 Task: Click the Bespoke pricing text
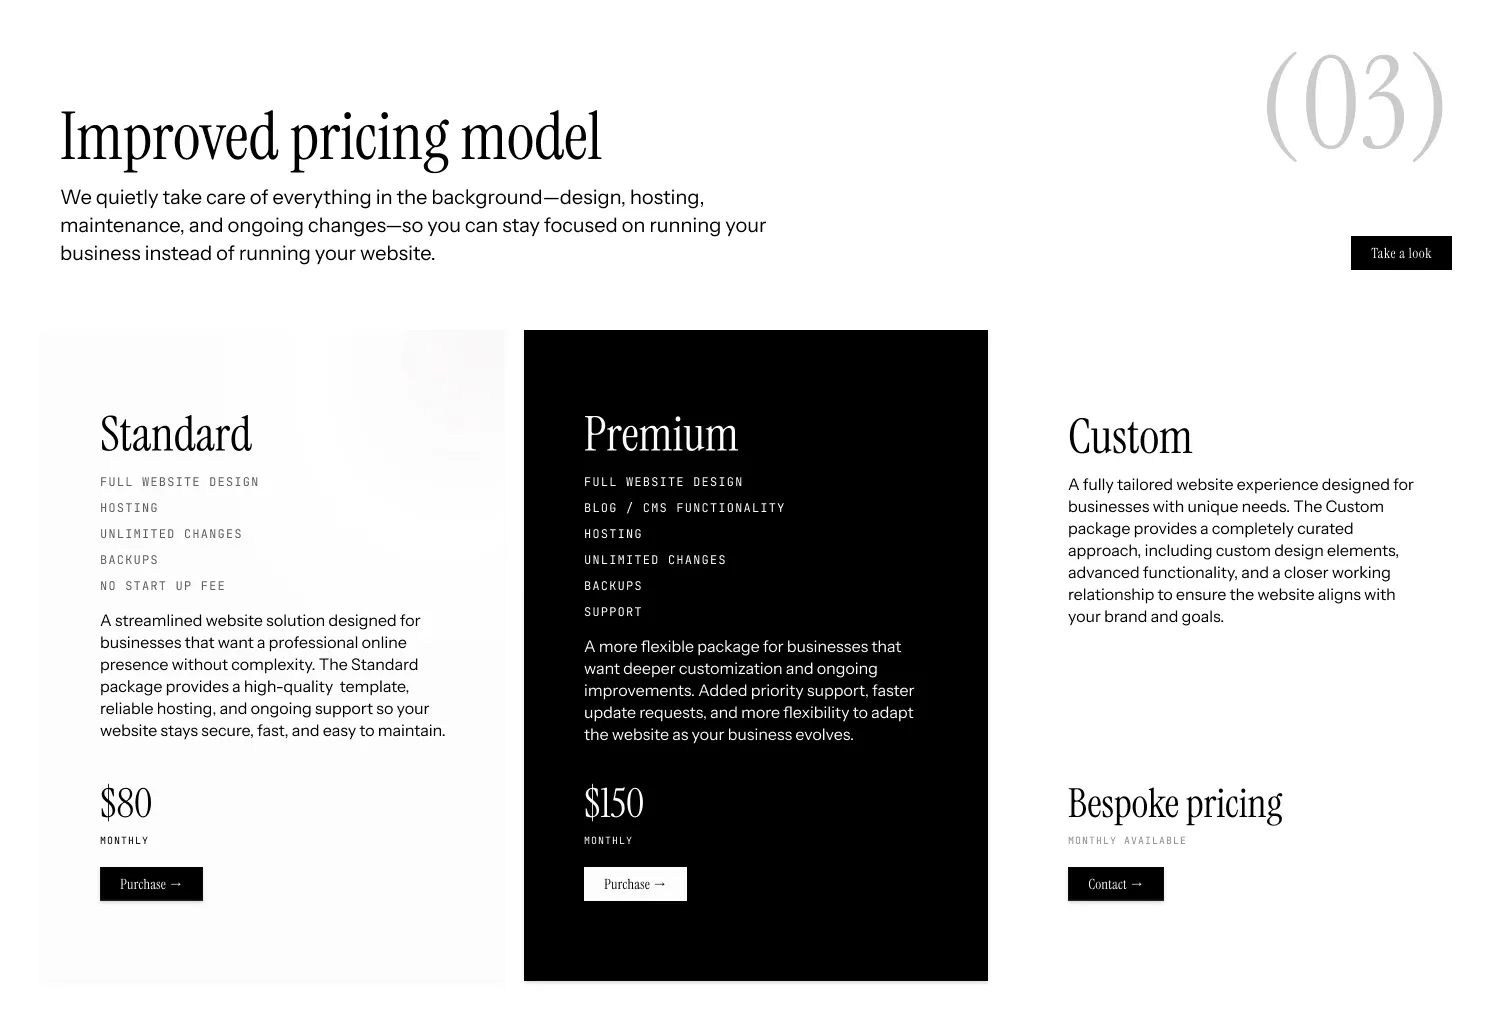click(1175, 804)
